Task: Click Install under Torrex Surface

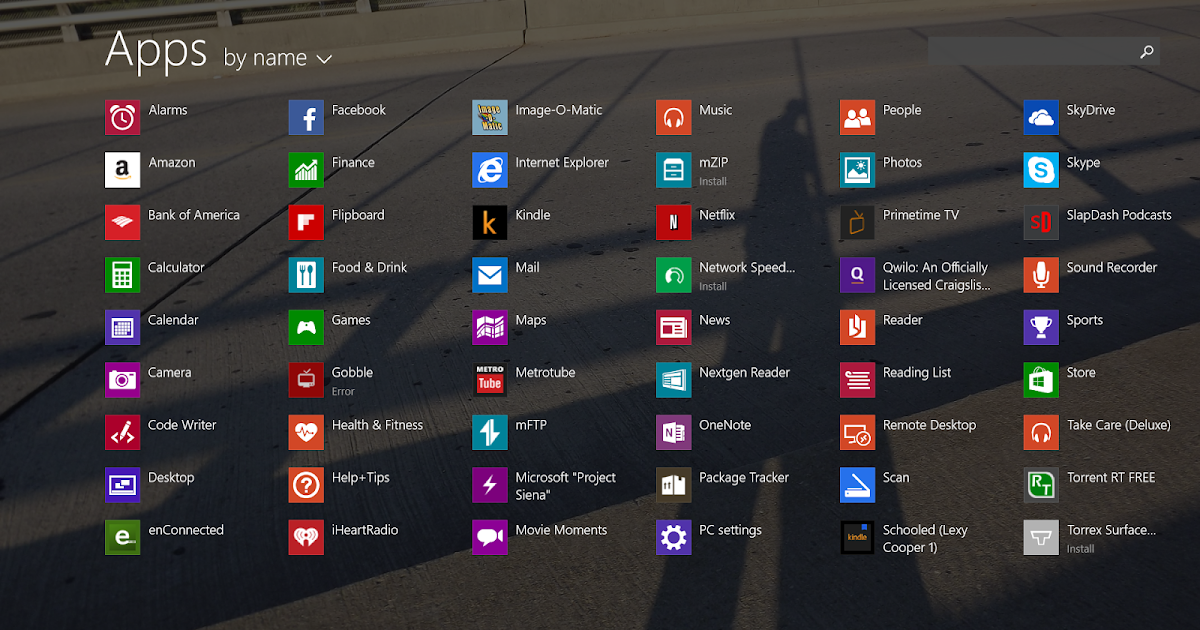Action: [1081, 549]
